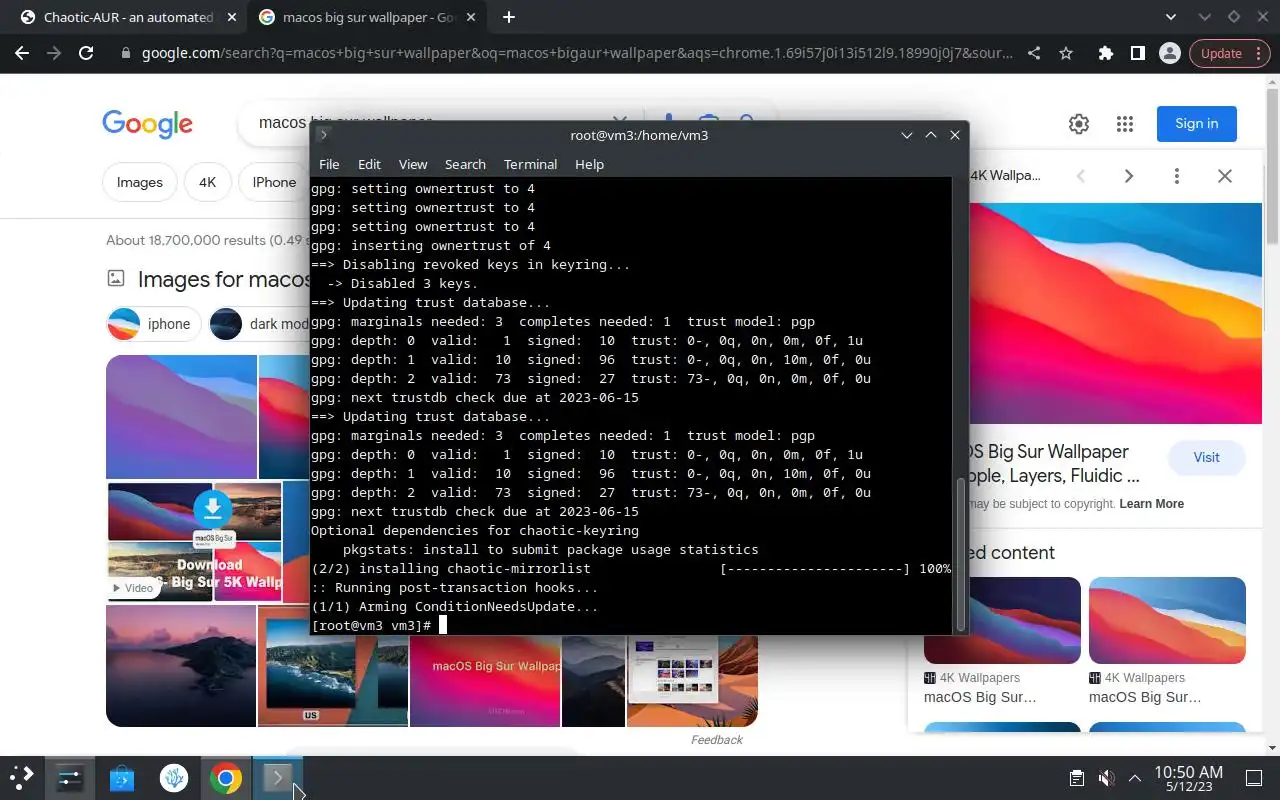Click the Chrome page vertical scrollbar
Image resolution: width=1280 pixels, height=800 pixels.
click(1272, 165)
